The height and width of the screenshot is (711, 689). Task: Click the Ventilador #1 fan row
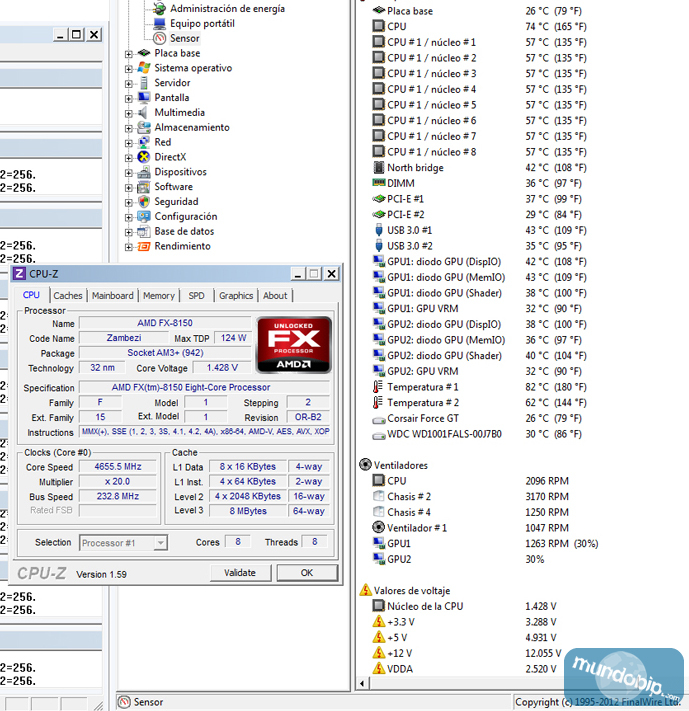(x=470, y=528)
